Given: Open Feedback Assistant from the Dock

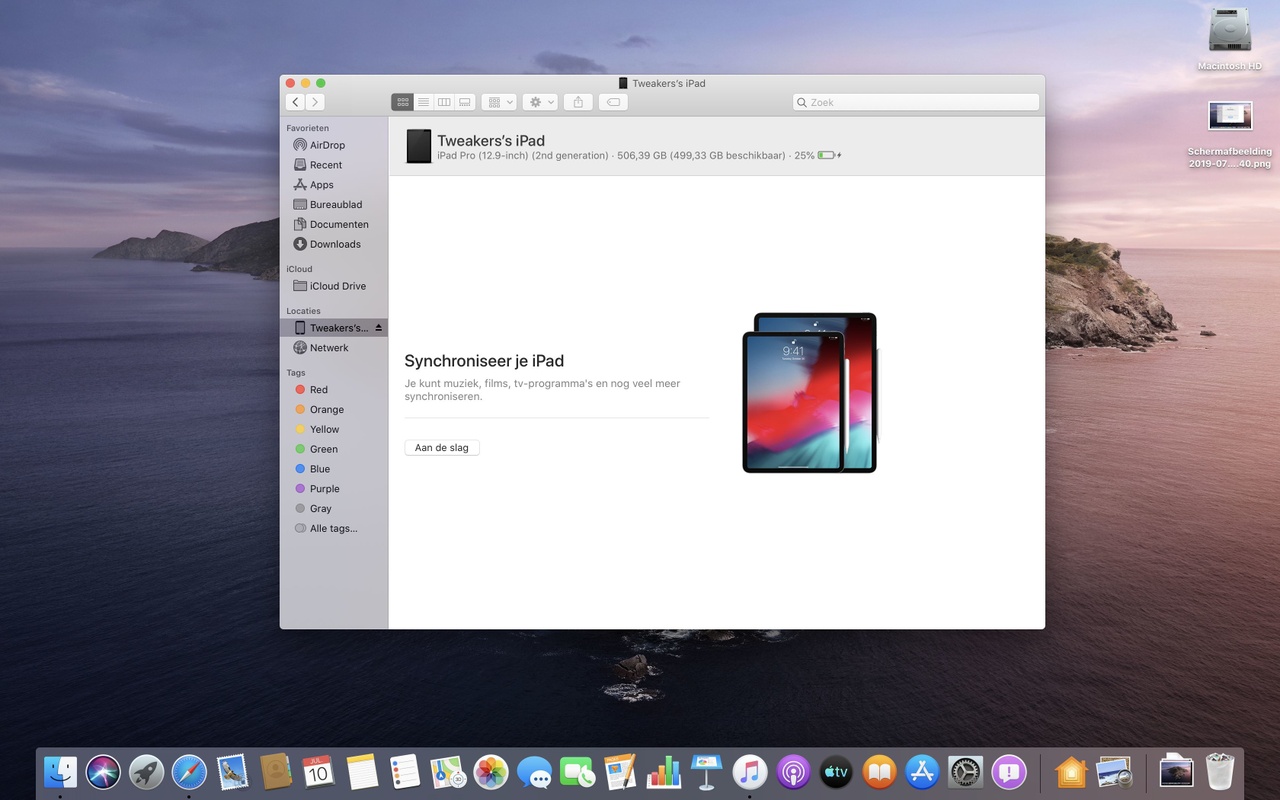Looking at the screenshot, I should (1008, 772).
